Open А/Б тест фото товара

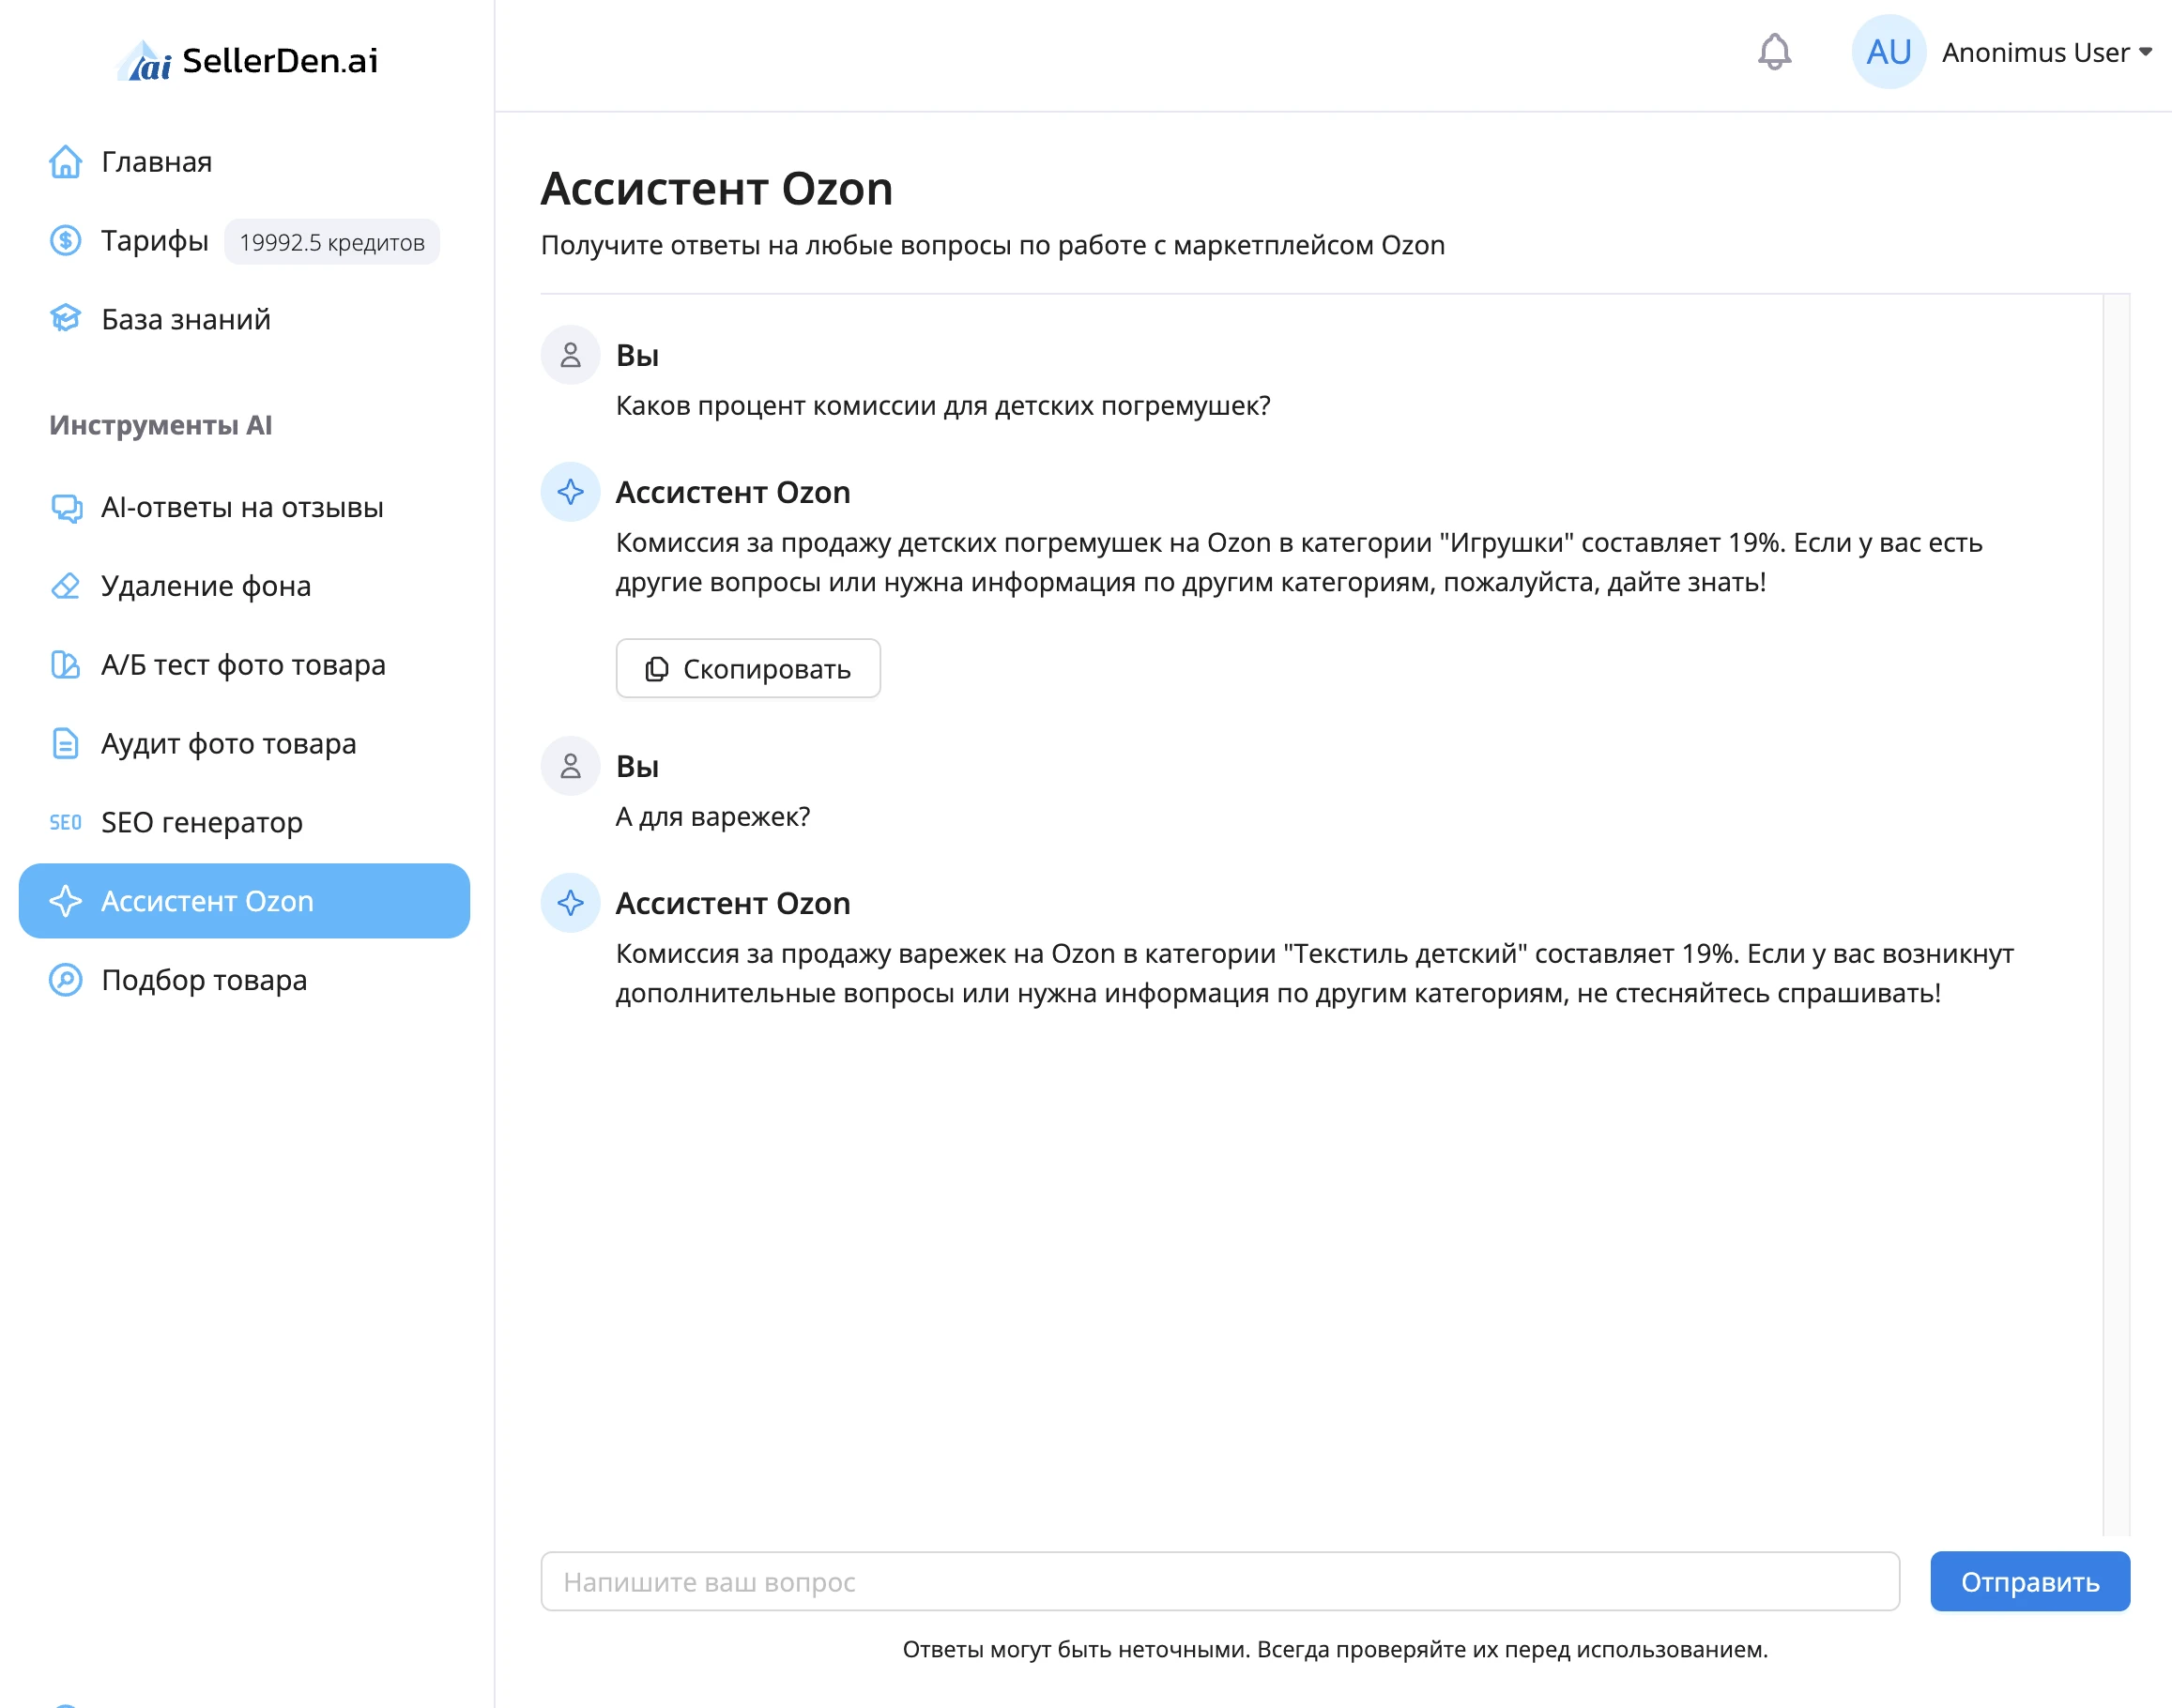(x=243, y=665)
